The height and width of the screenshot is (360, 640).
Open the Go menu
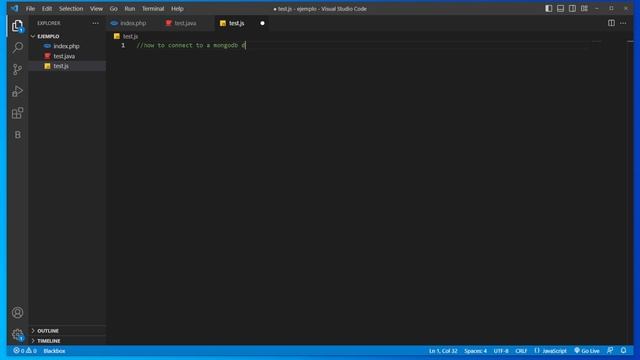[x=113, y=9]
